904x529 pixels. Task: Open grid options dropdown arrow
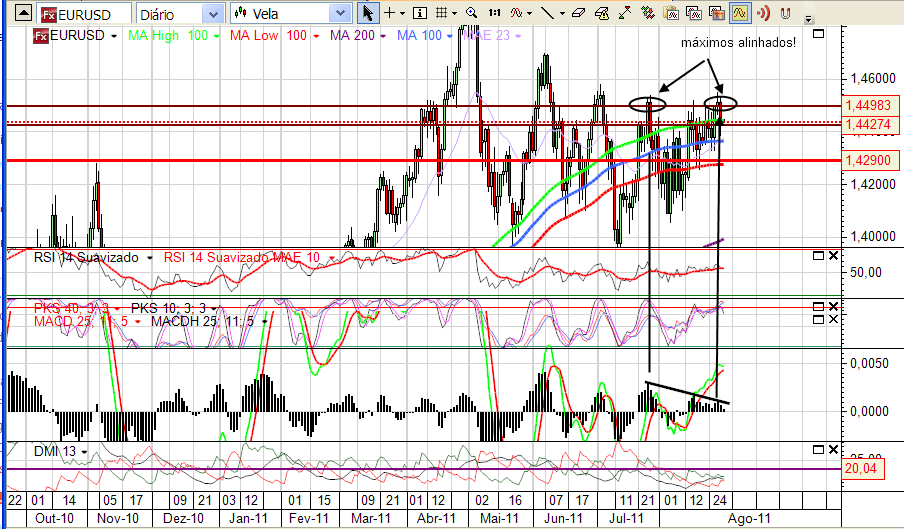point(454,13)
